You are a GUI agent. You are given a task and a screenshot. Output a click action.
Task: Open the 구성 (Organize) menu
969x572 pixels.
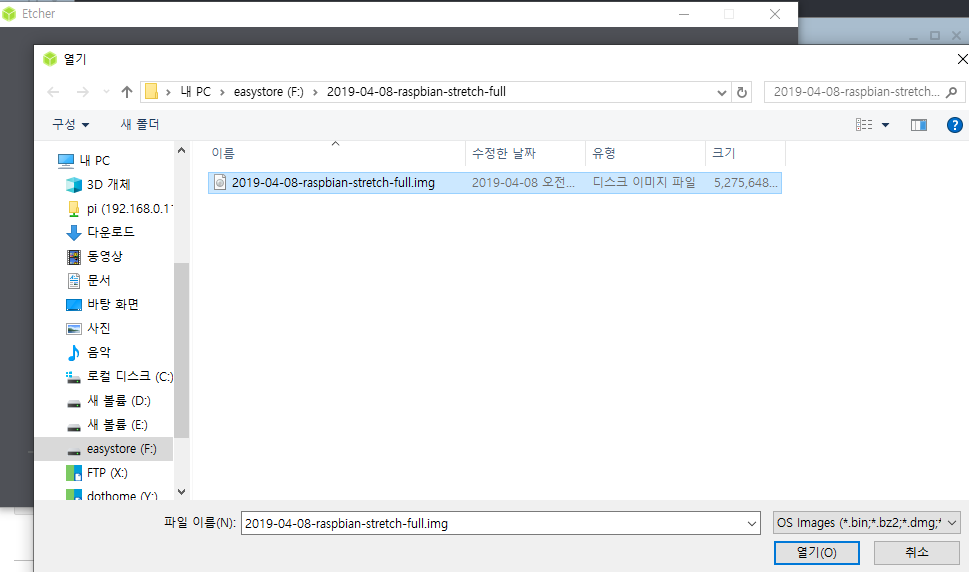(70, 124)
